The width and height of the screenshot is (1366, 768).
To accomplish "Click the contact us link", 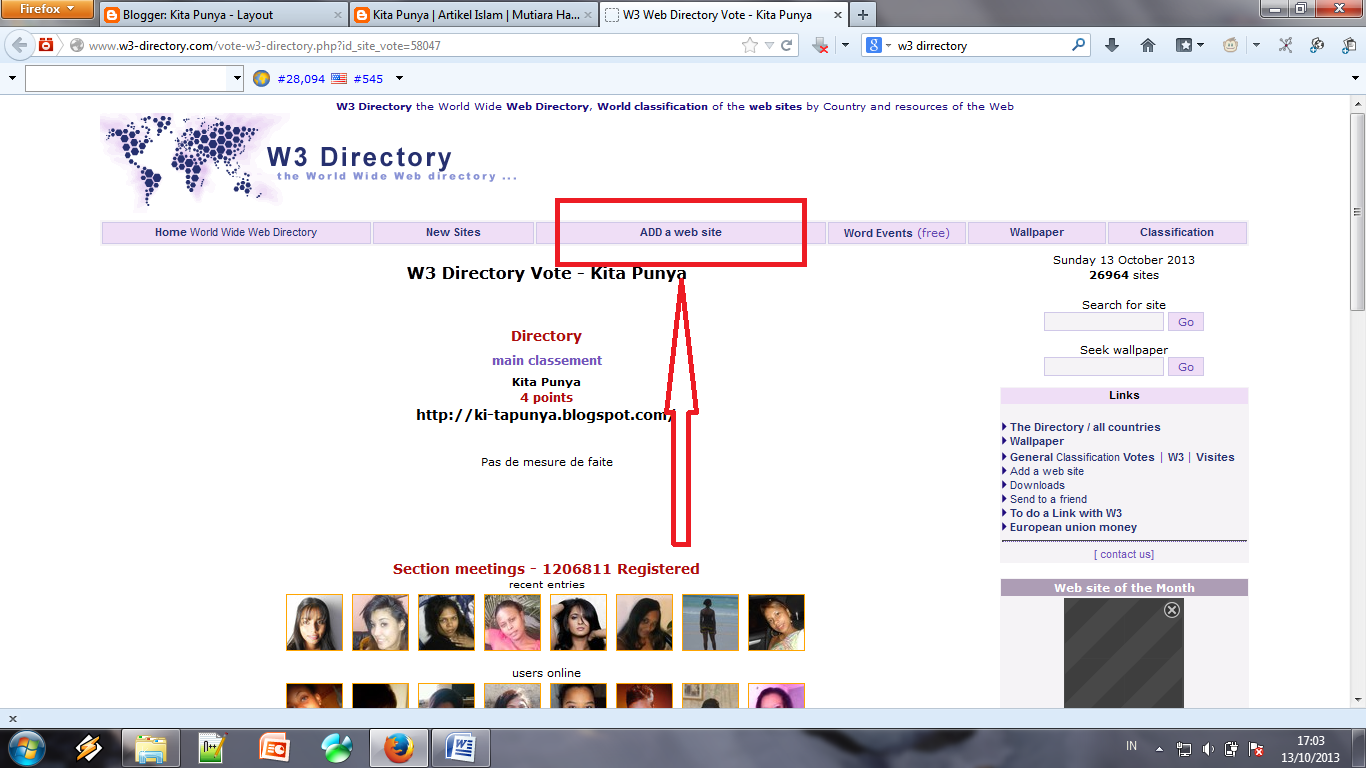I will coord(1124,554).
